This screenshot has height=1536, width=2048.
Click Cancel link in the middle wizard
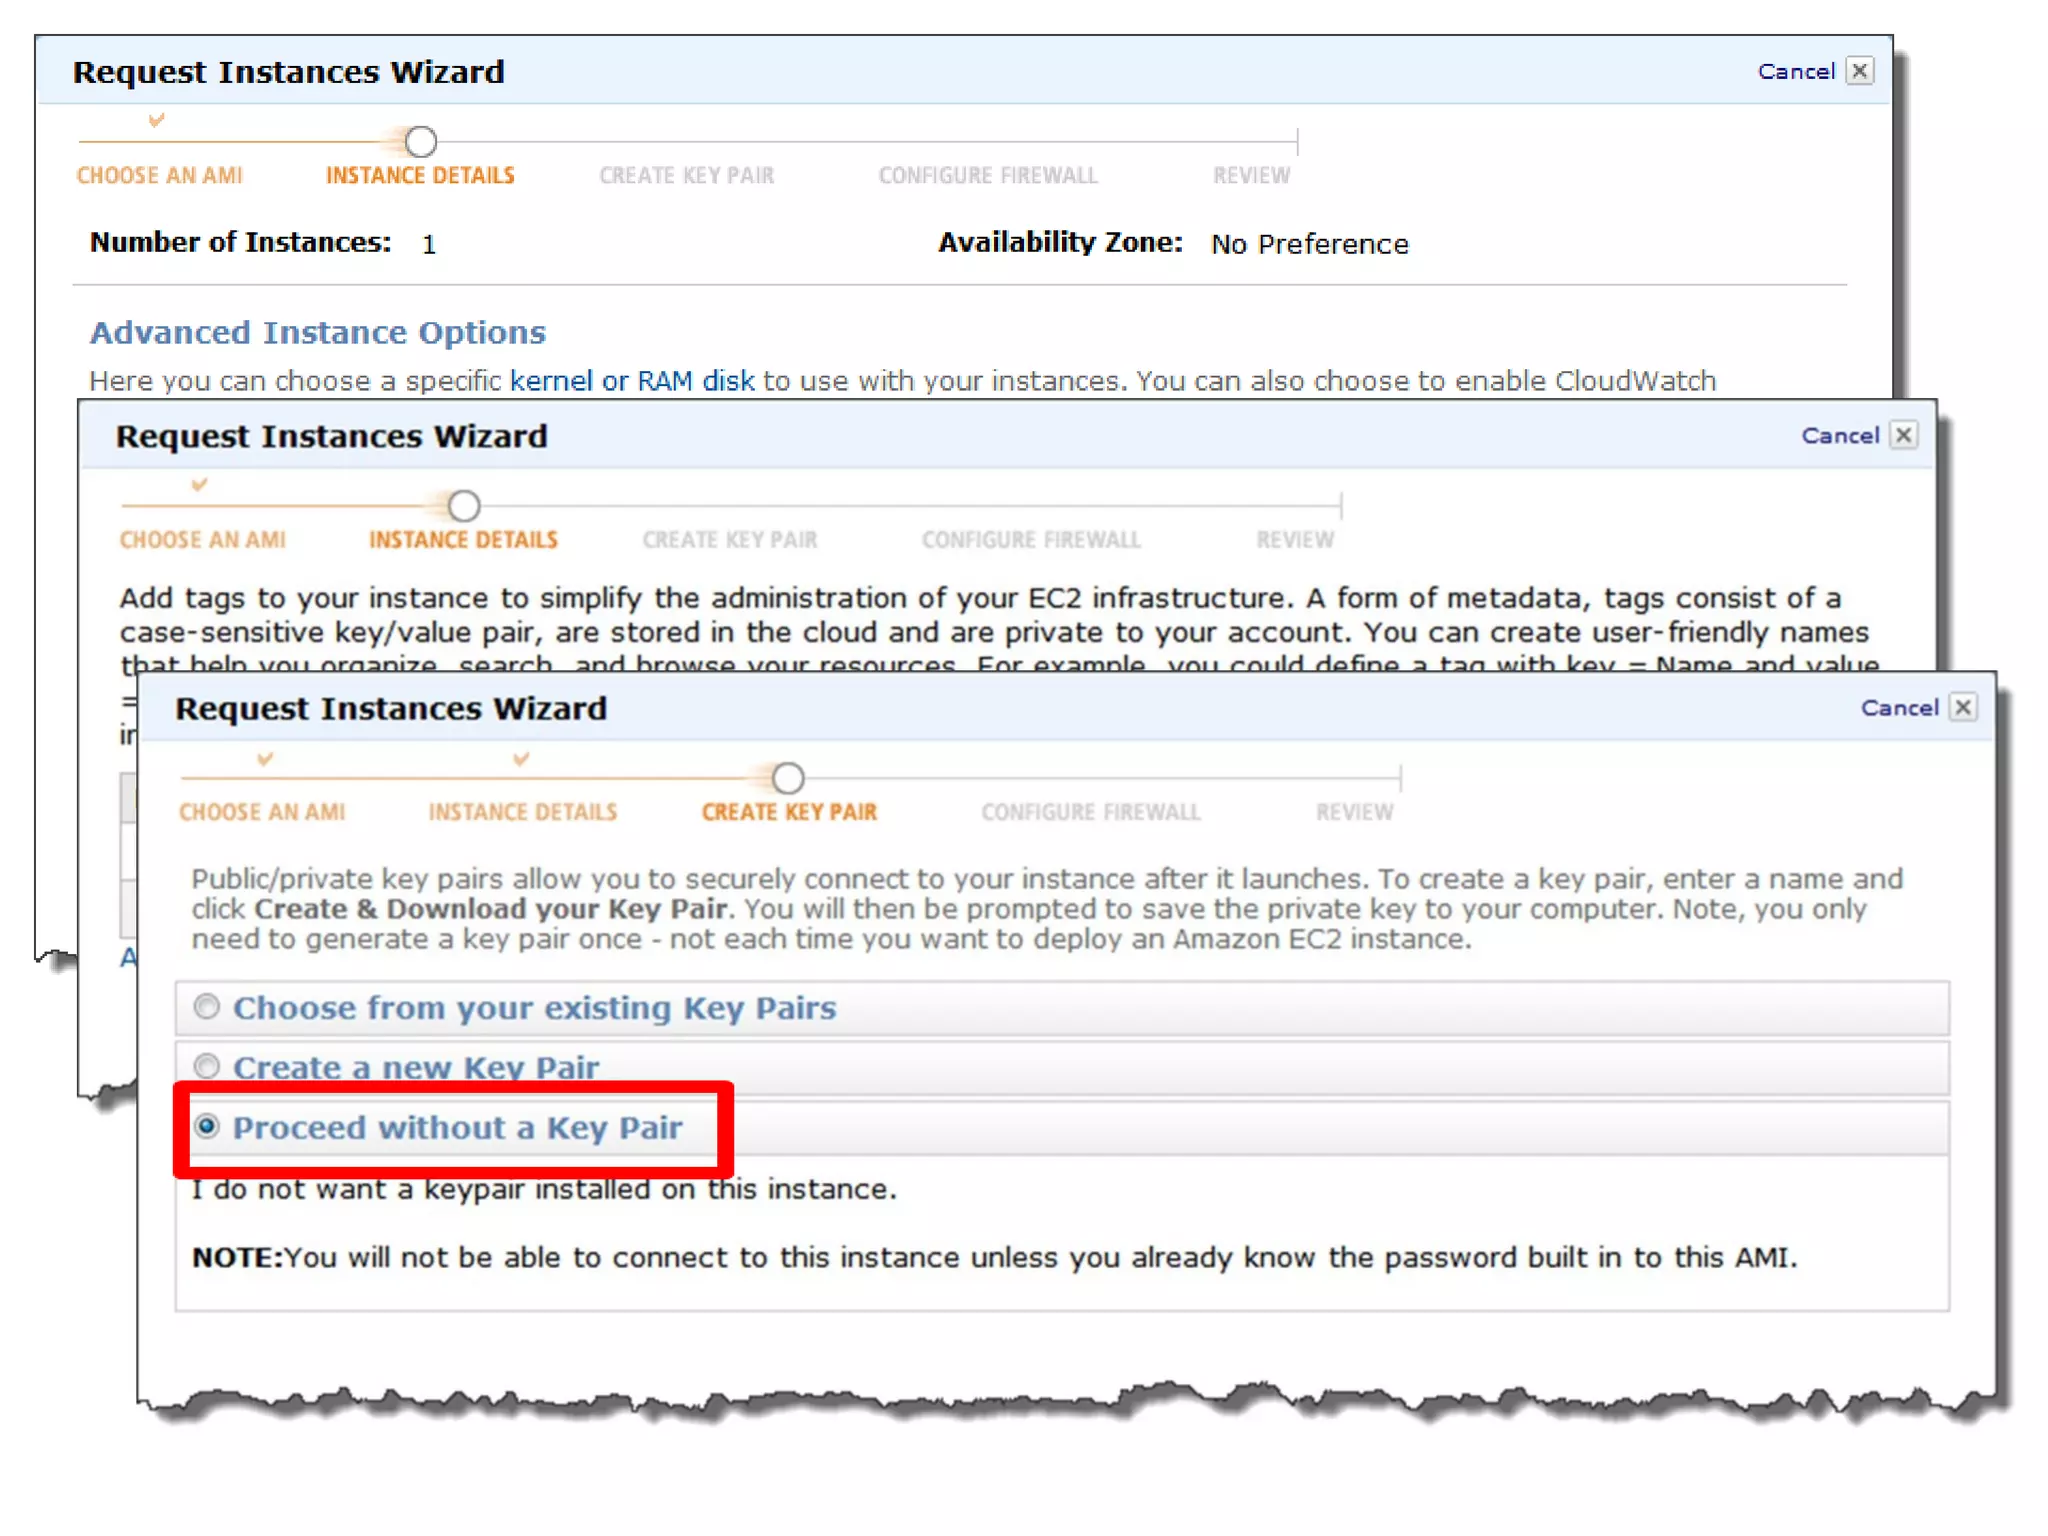(x=1839, y=435)
